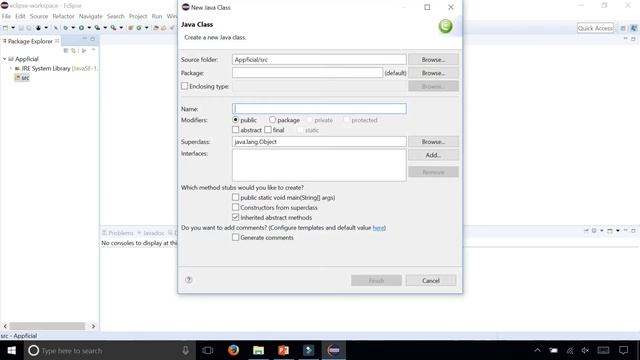Click the Open Console icon in console toolbar
Viewport: 640px width, 360px height.
pos(610,231)
